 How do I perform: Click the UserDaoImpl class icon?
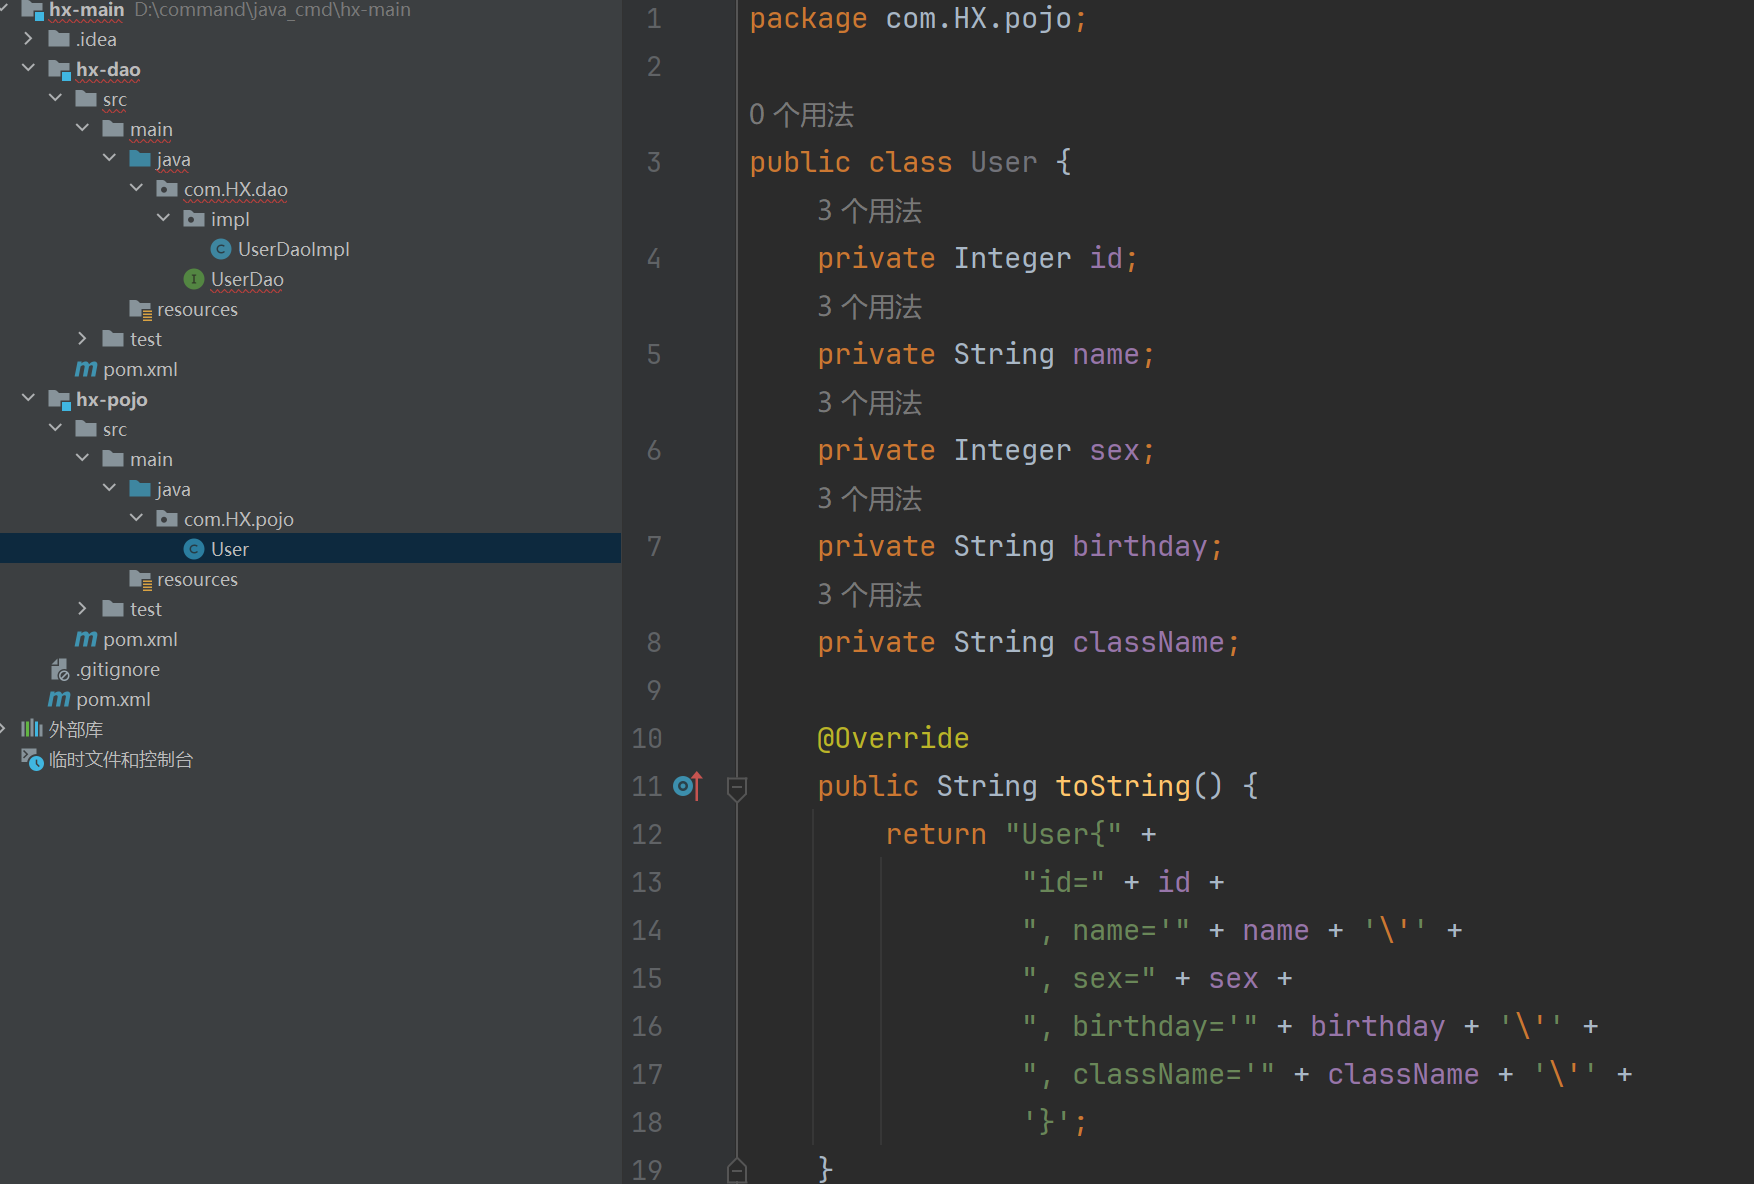(221, 249)
